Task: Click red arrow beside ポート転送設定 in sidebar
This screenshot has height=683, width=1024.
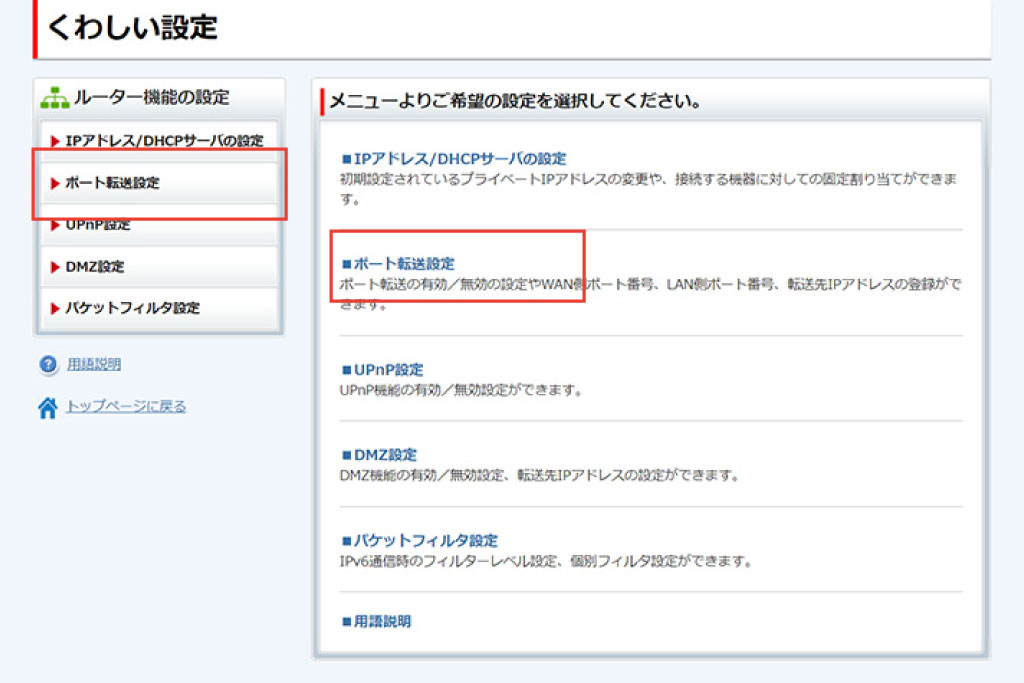Action: 55,183
